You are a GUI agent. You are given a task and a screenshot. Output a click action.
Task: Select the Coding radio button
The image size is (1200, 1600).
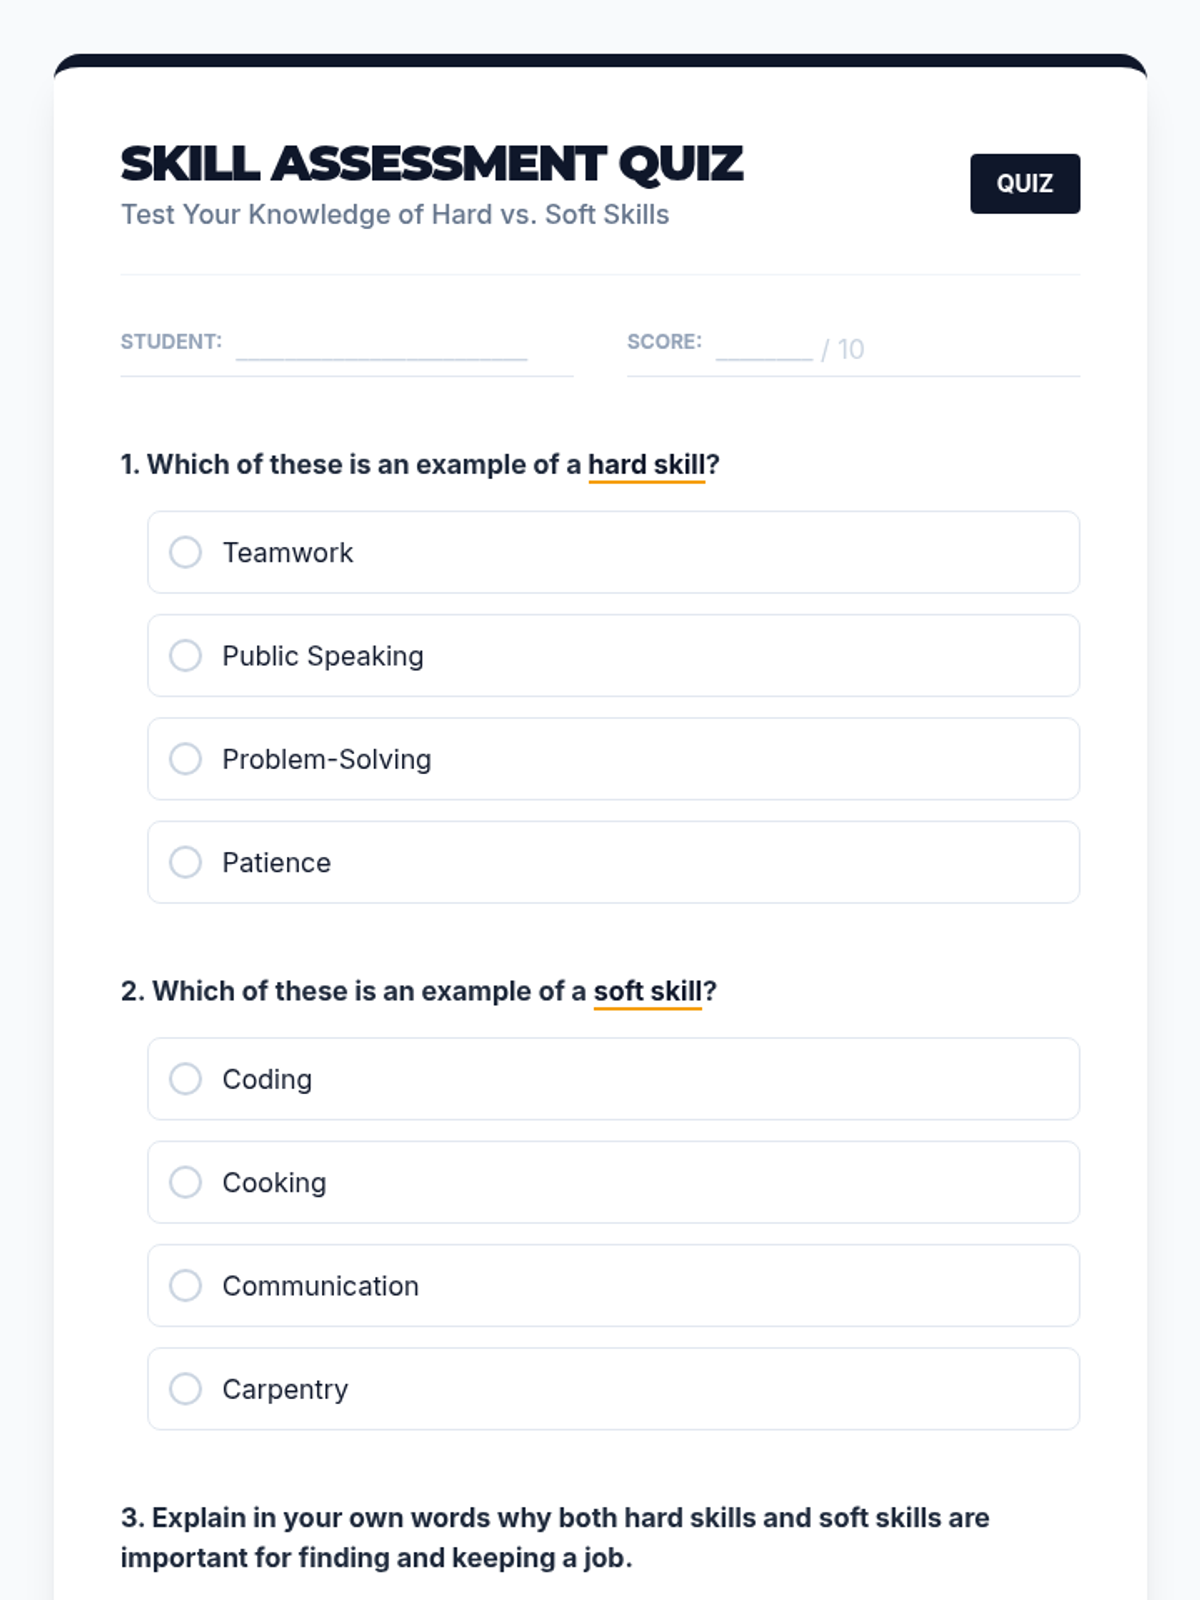pyautogui.click(x=185, y=1079)
